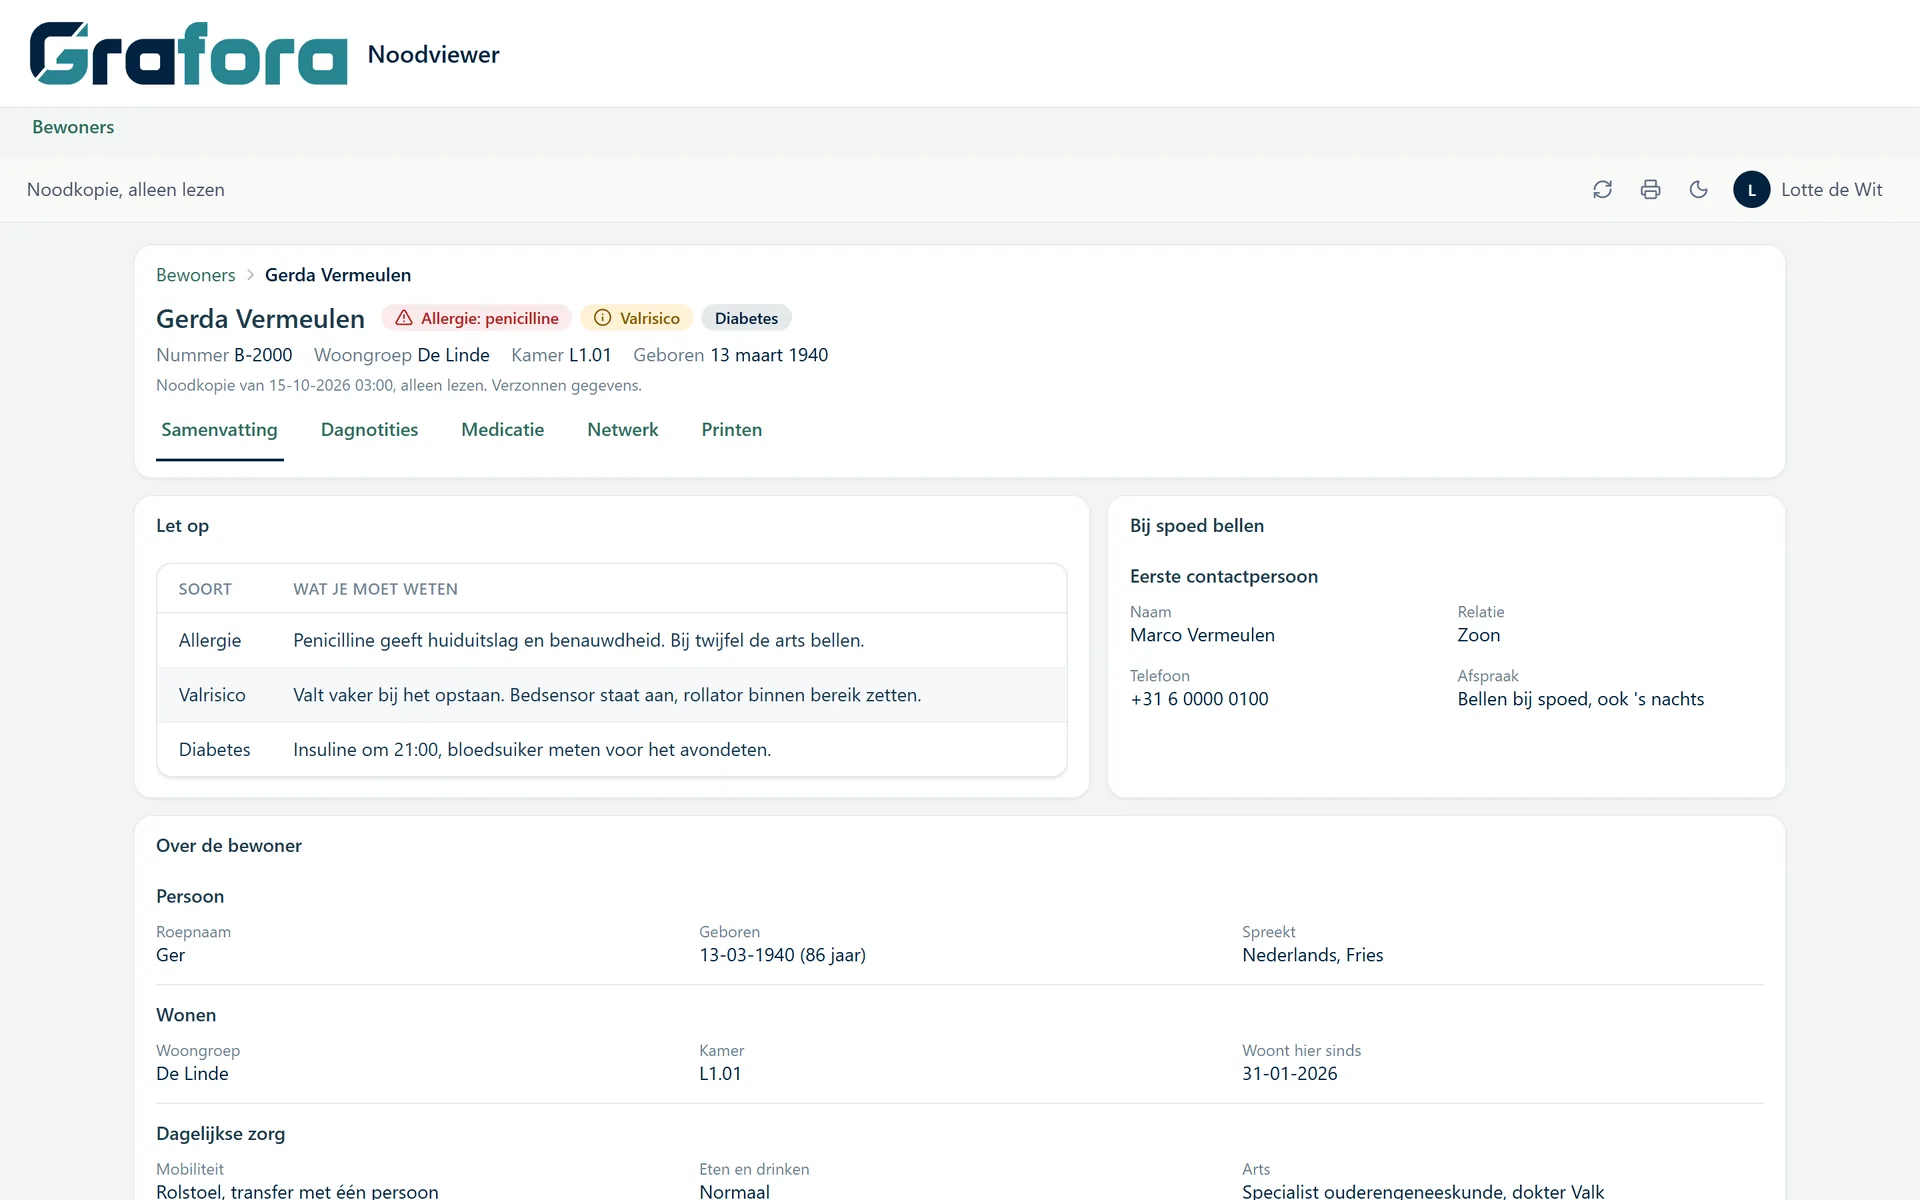Click the Allergie row in Let op table

point(611,640)
